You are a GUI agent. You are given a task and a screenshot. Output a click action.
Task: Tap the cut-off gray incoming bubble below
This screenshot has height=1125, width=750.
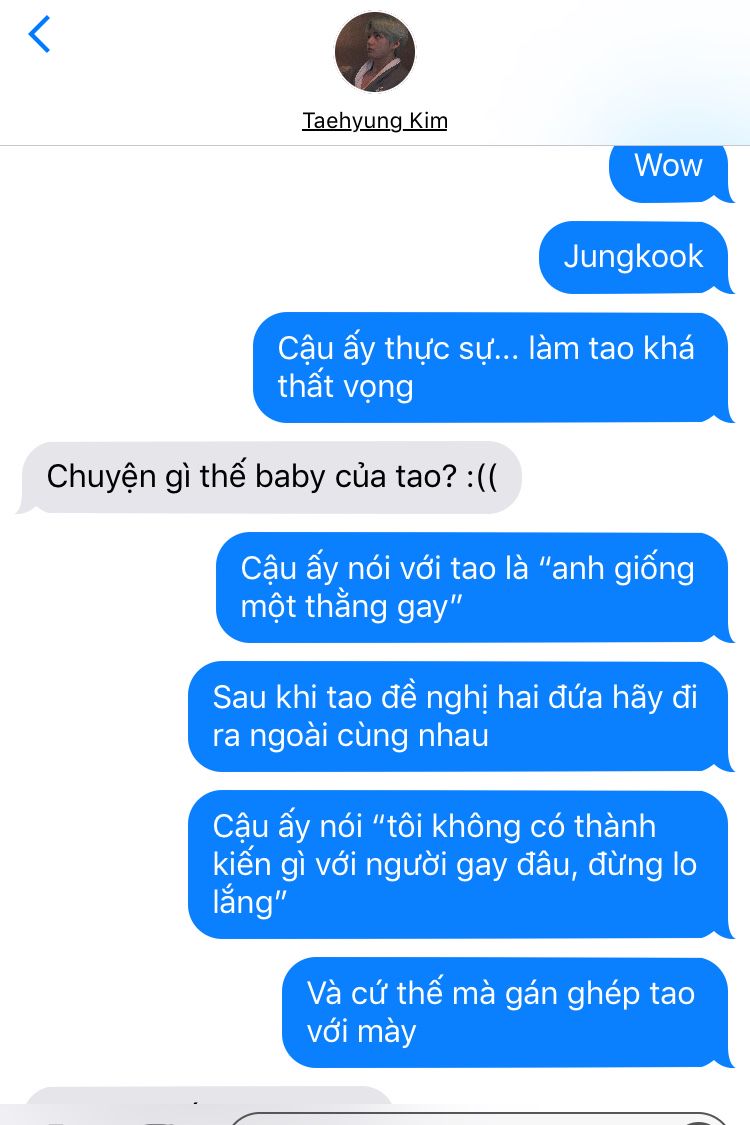tap(210, 1095)
